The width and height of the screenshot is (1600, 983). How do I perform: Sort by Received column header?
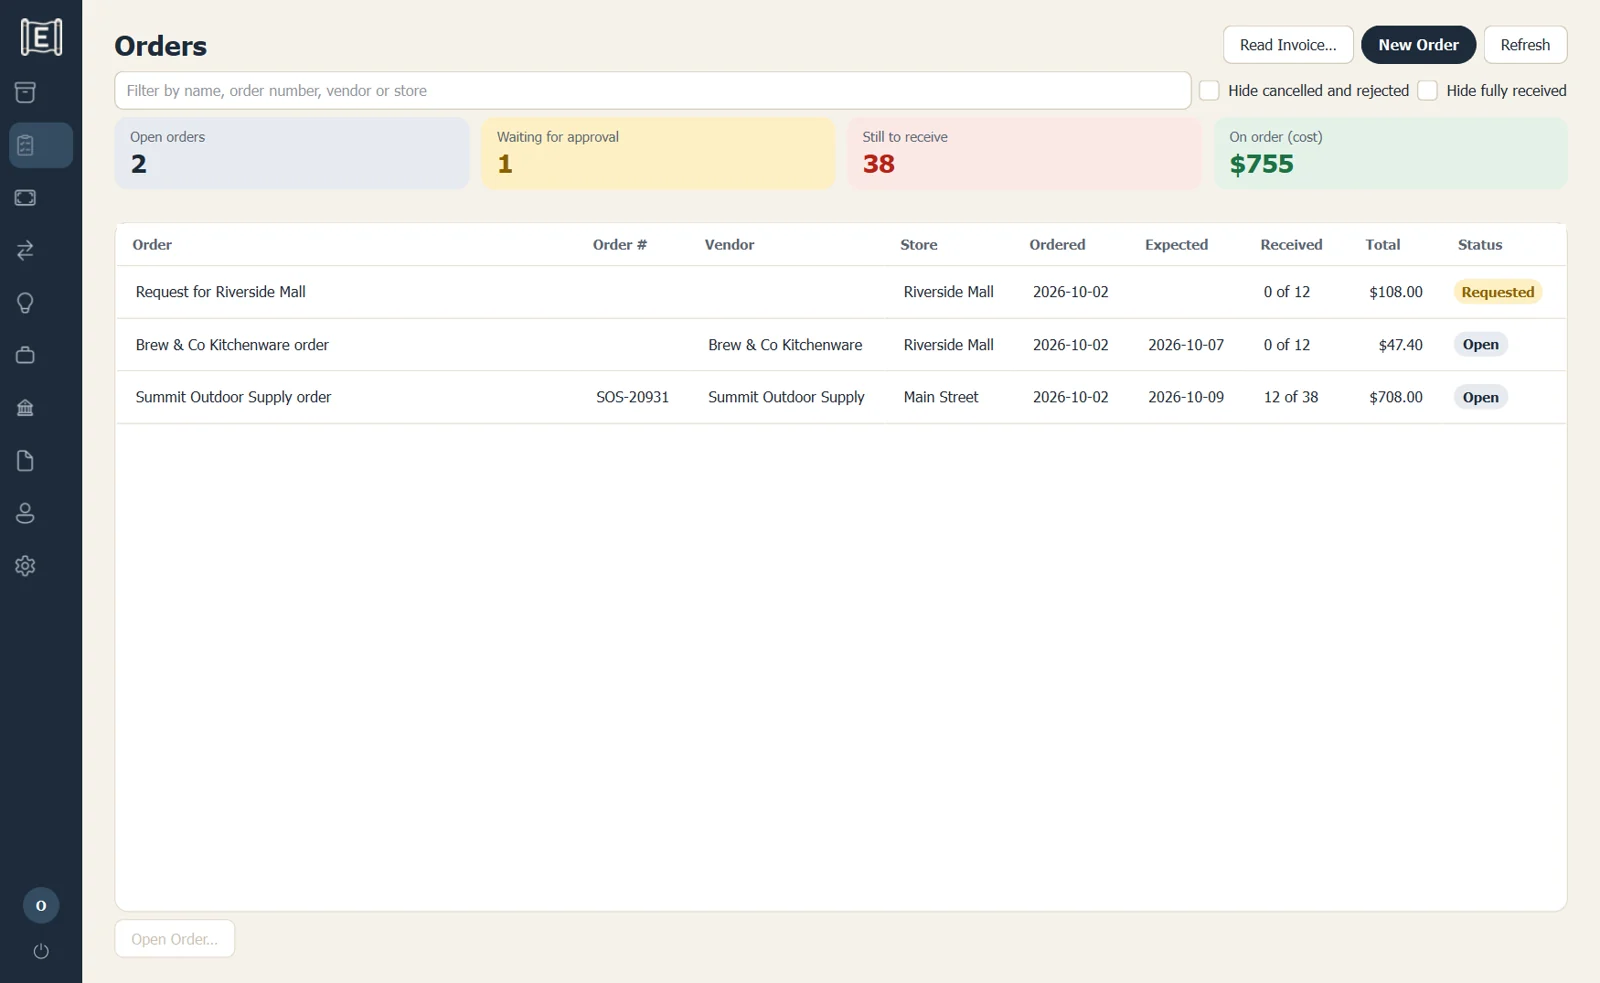click(x=1291, y=245)
